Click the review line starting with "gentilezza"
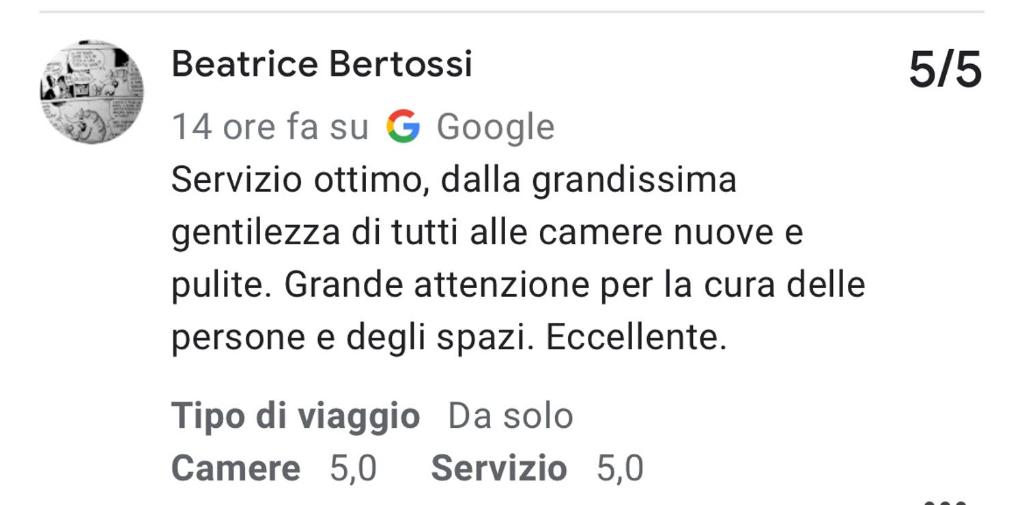This screenshot has width=1024, height=505. 487,233
